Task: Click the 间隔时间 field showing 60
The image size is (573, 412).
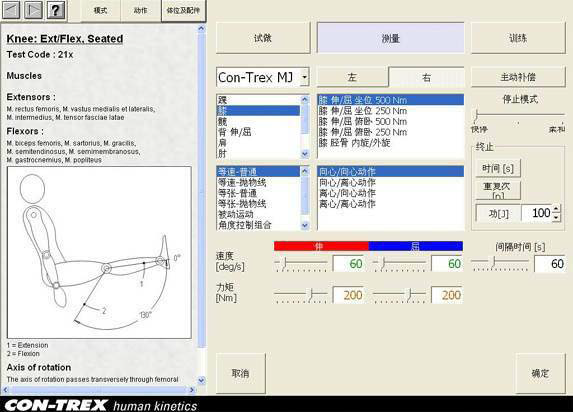Action: pos(550,264)
